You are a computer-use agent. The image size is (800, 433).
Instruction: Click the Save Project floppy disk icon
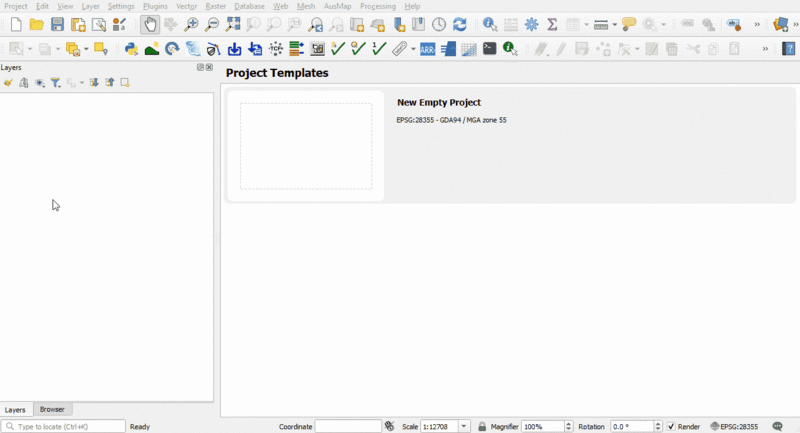(57, 25)
